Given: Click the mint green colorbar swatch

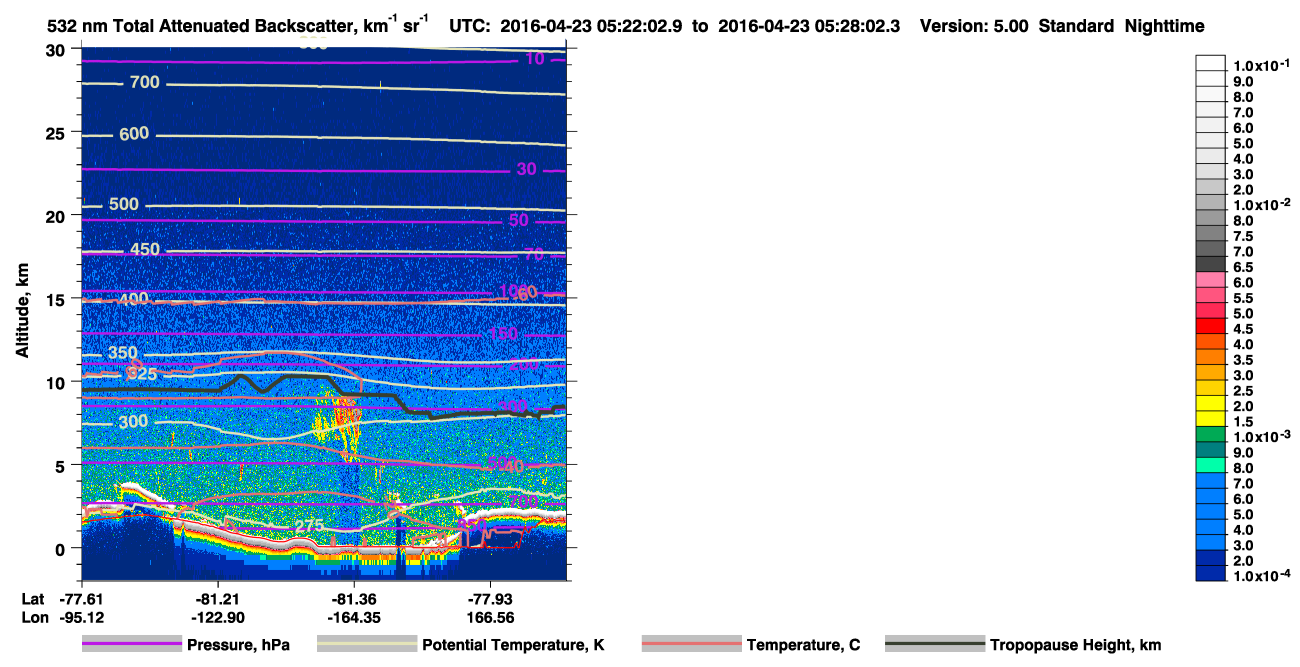Looking at the screenshot, I should coord(1210,465).
